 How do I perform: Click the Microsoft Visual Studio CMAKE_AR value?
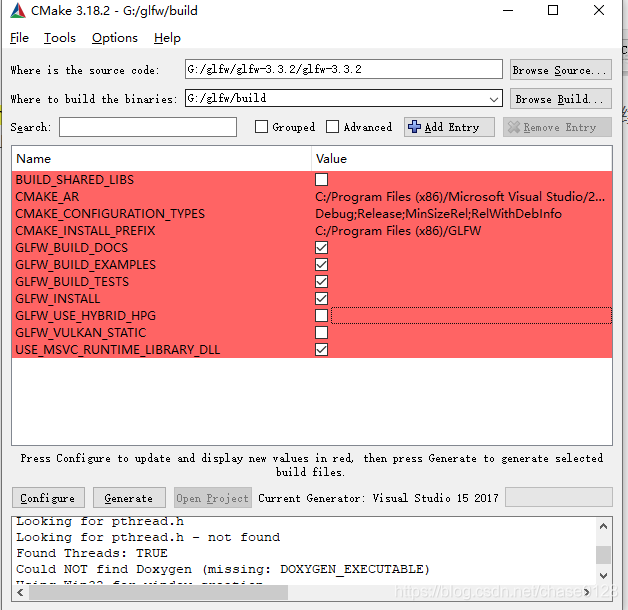(460, 197)
